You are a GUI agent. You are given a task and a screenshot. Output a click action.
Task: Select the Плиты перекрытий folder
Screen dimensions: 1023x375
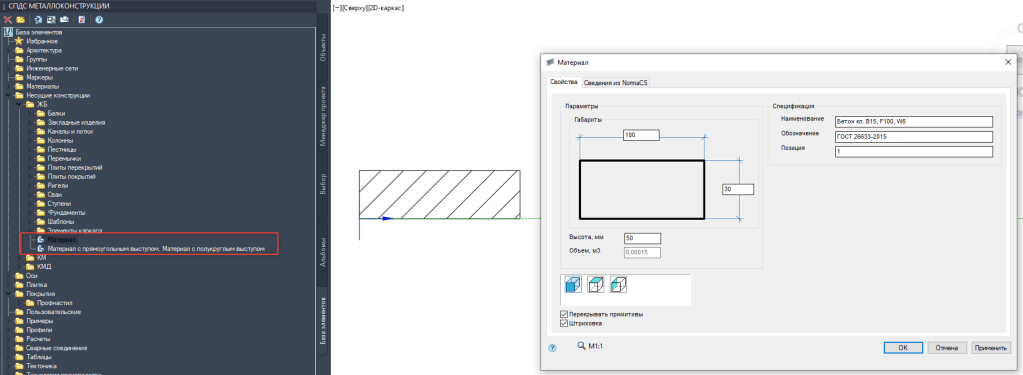coord(74,168)
